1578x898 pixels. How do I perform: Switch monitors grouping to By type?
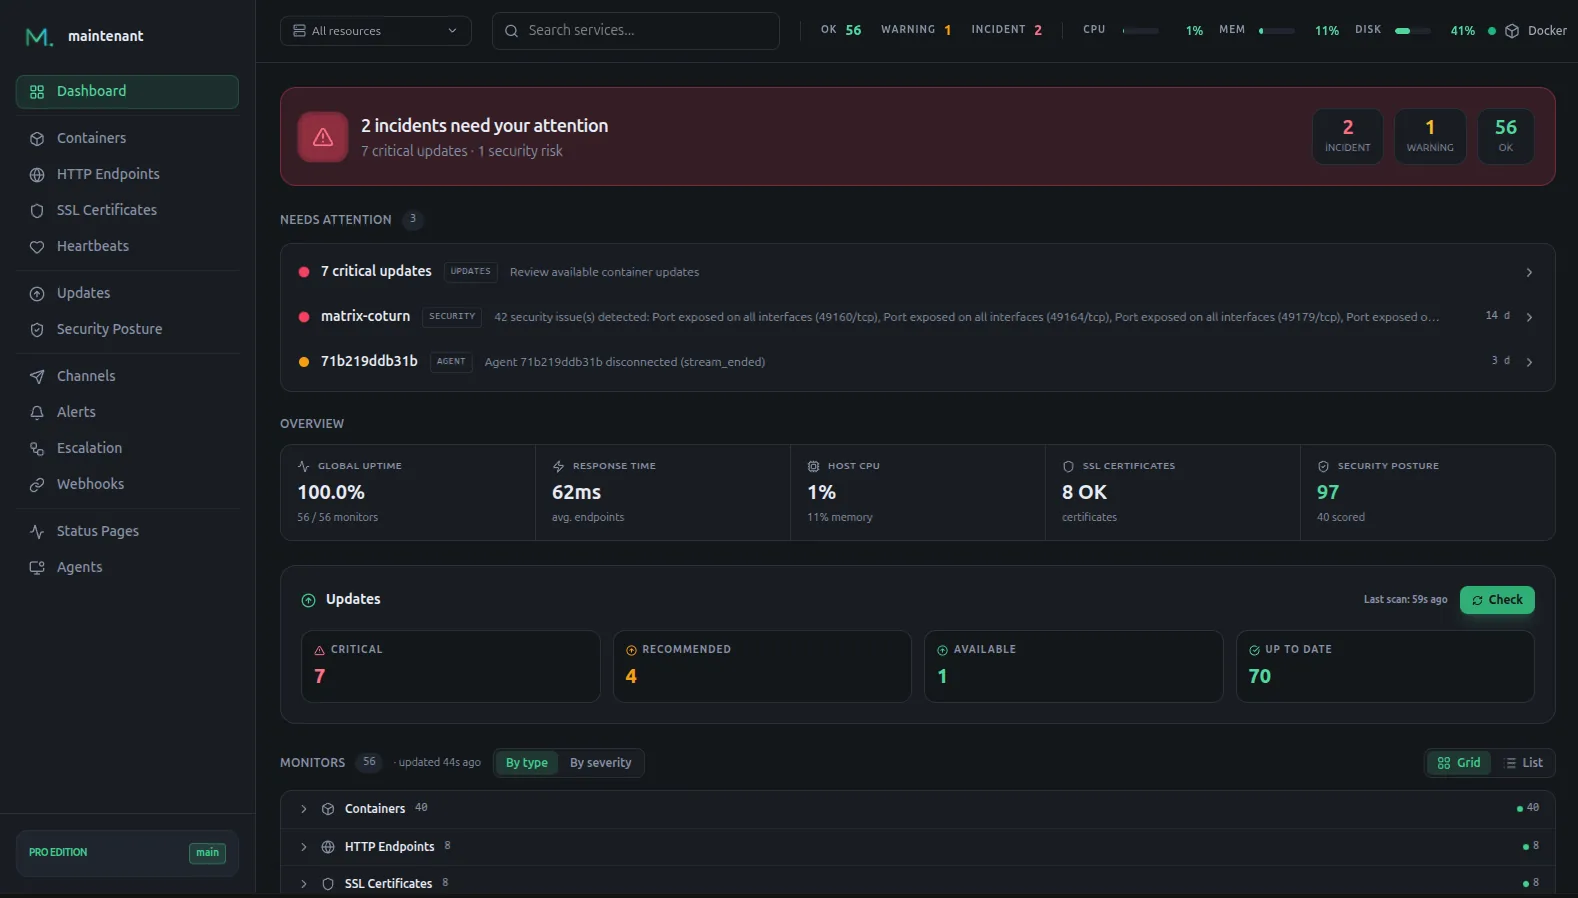coord(527,763)
